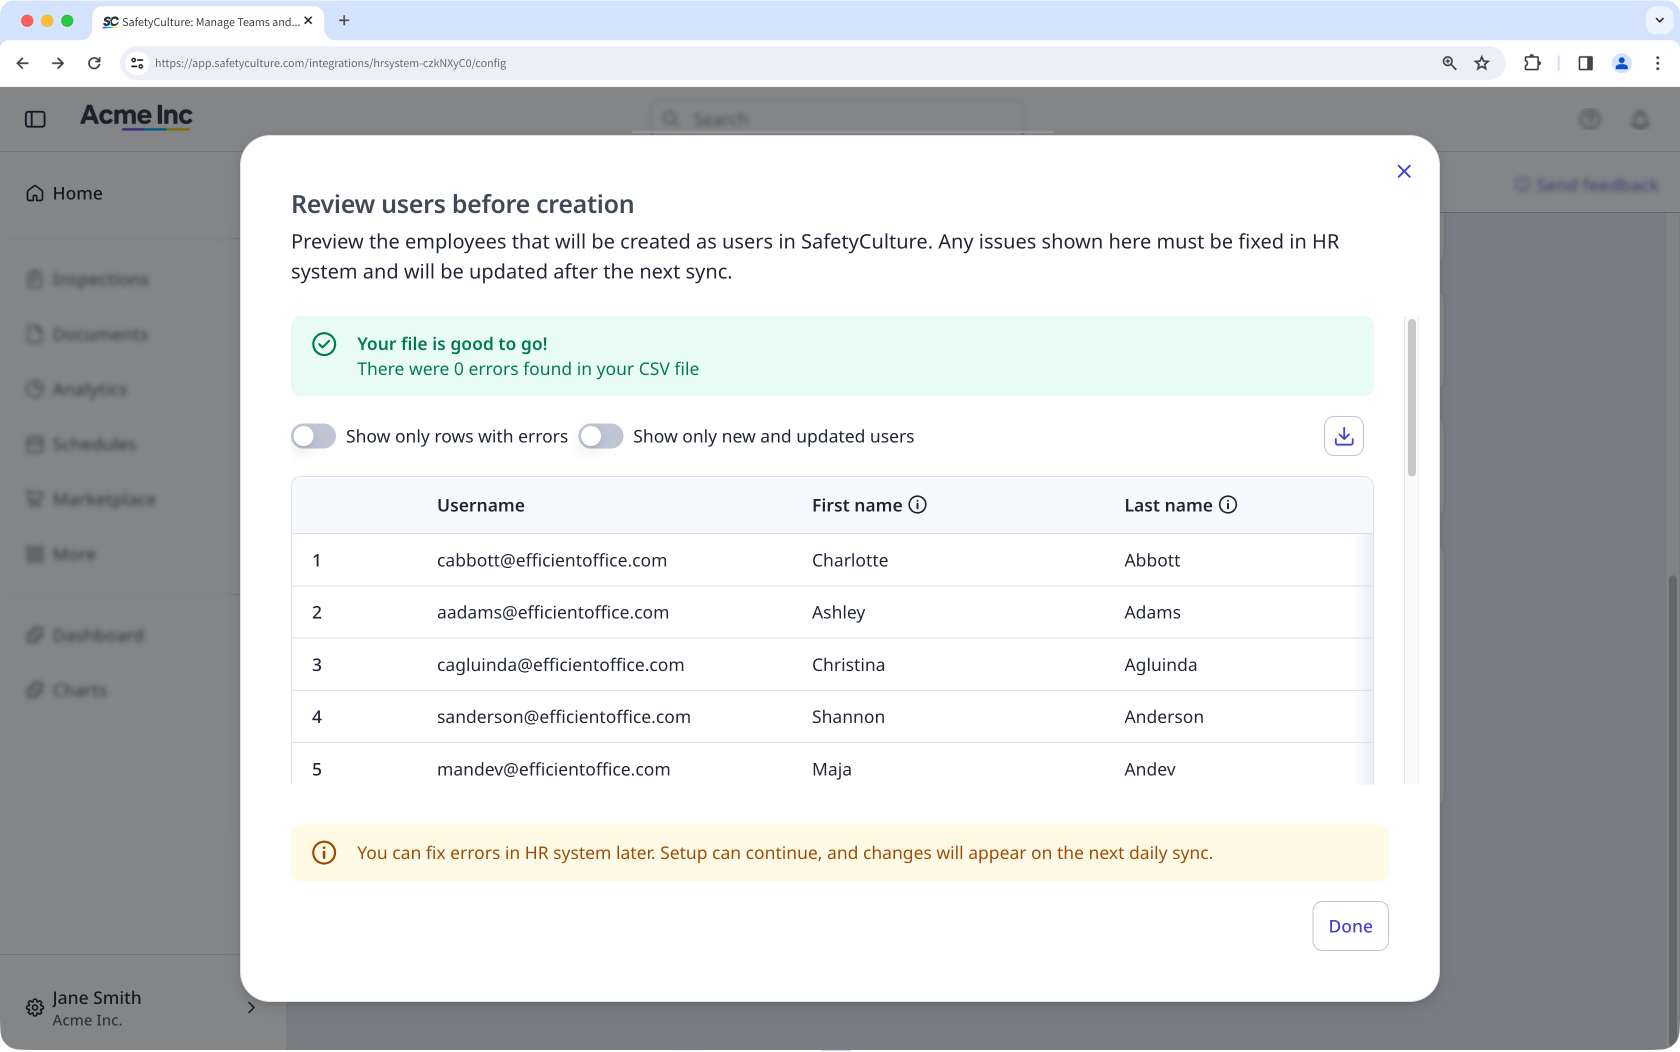Click the browser profile avatar
Screen dimensions: 1680x1052
click(x=1622, y=63)
